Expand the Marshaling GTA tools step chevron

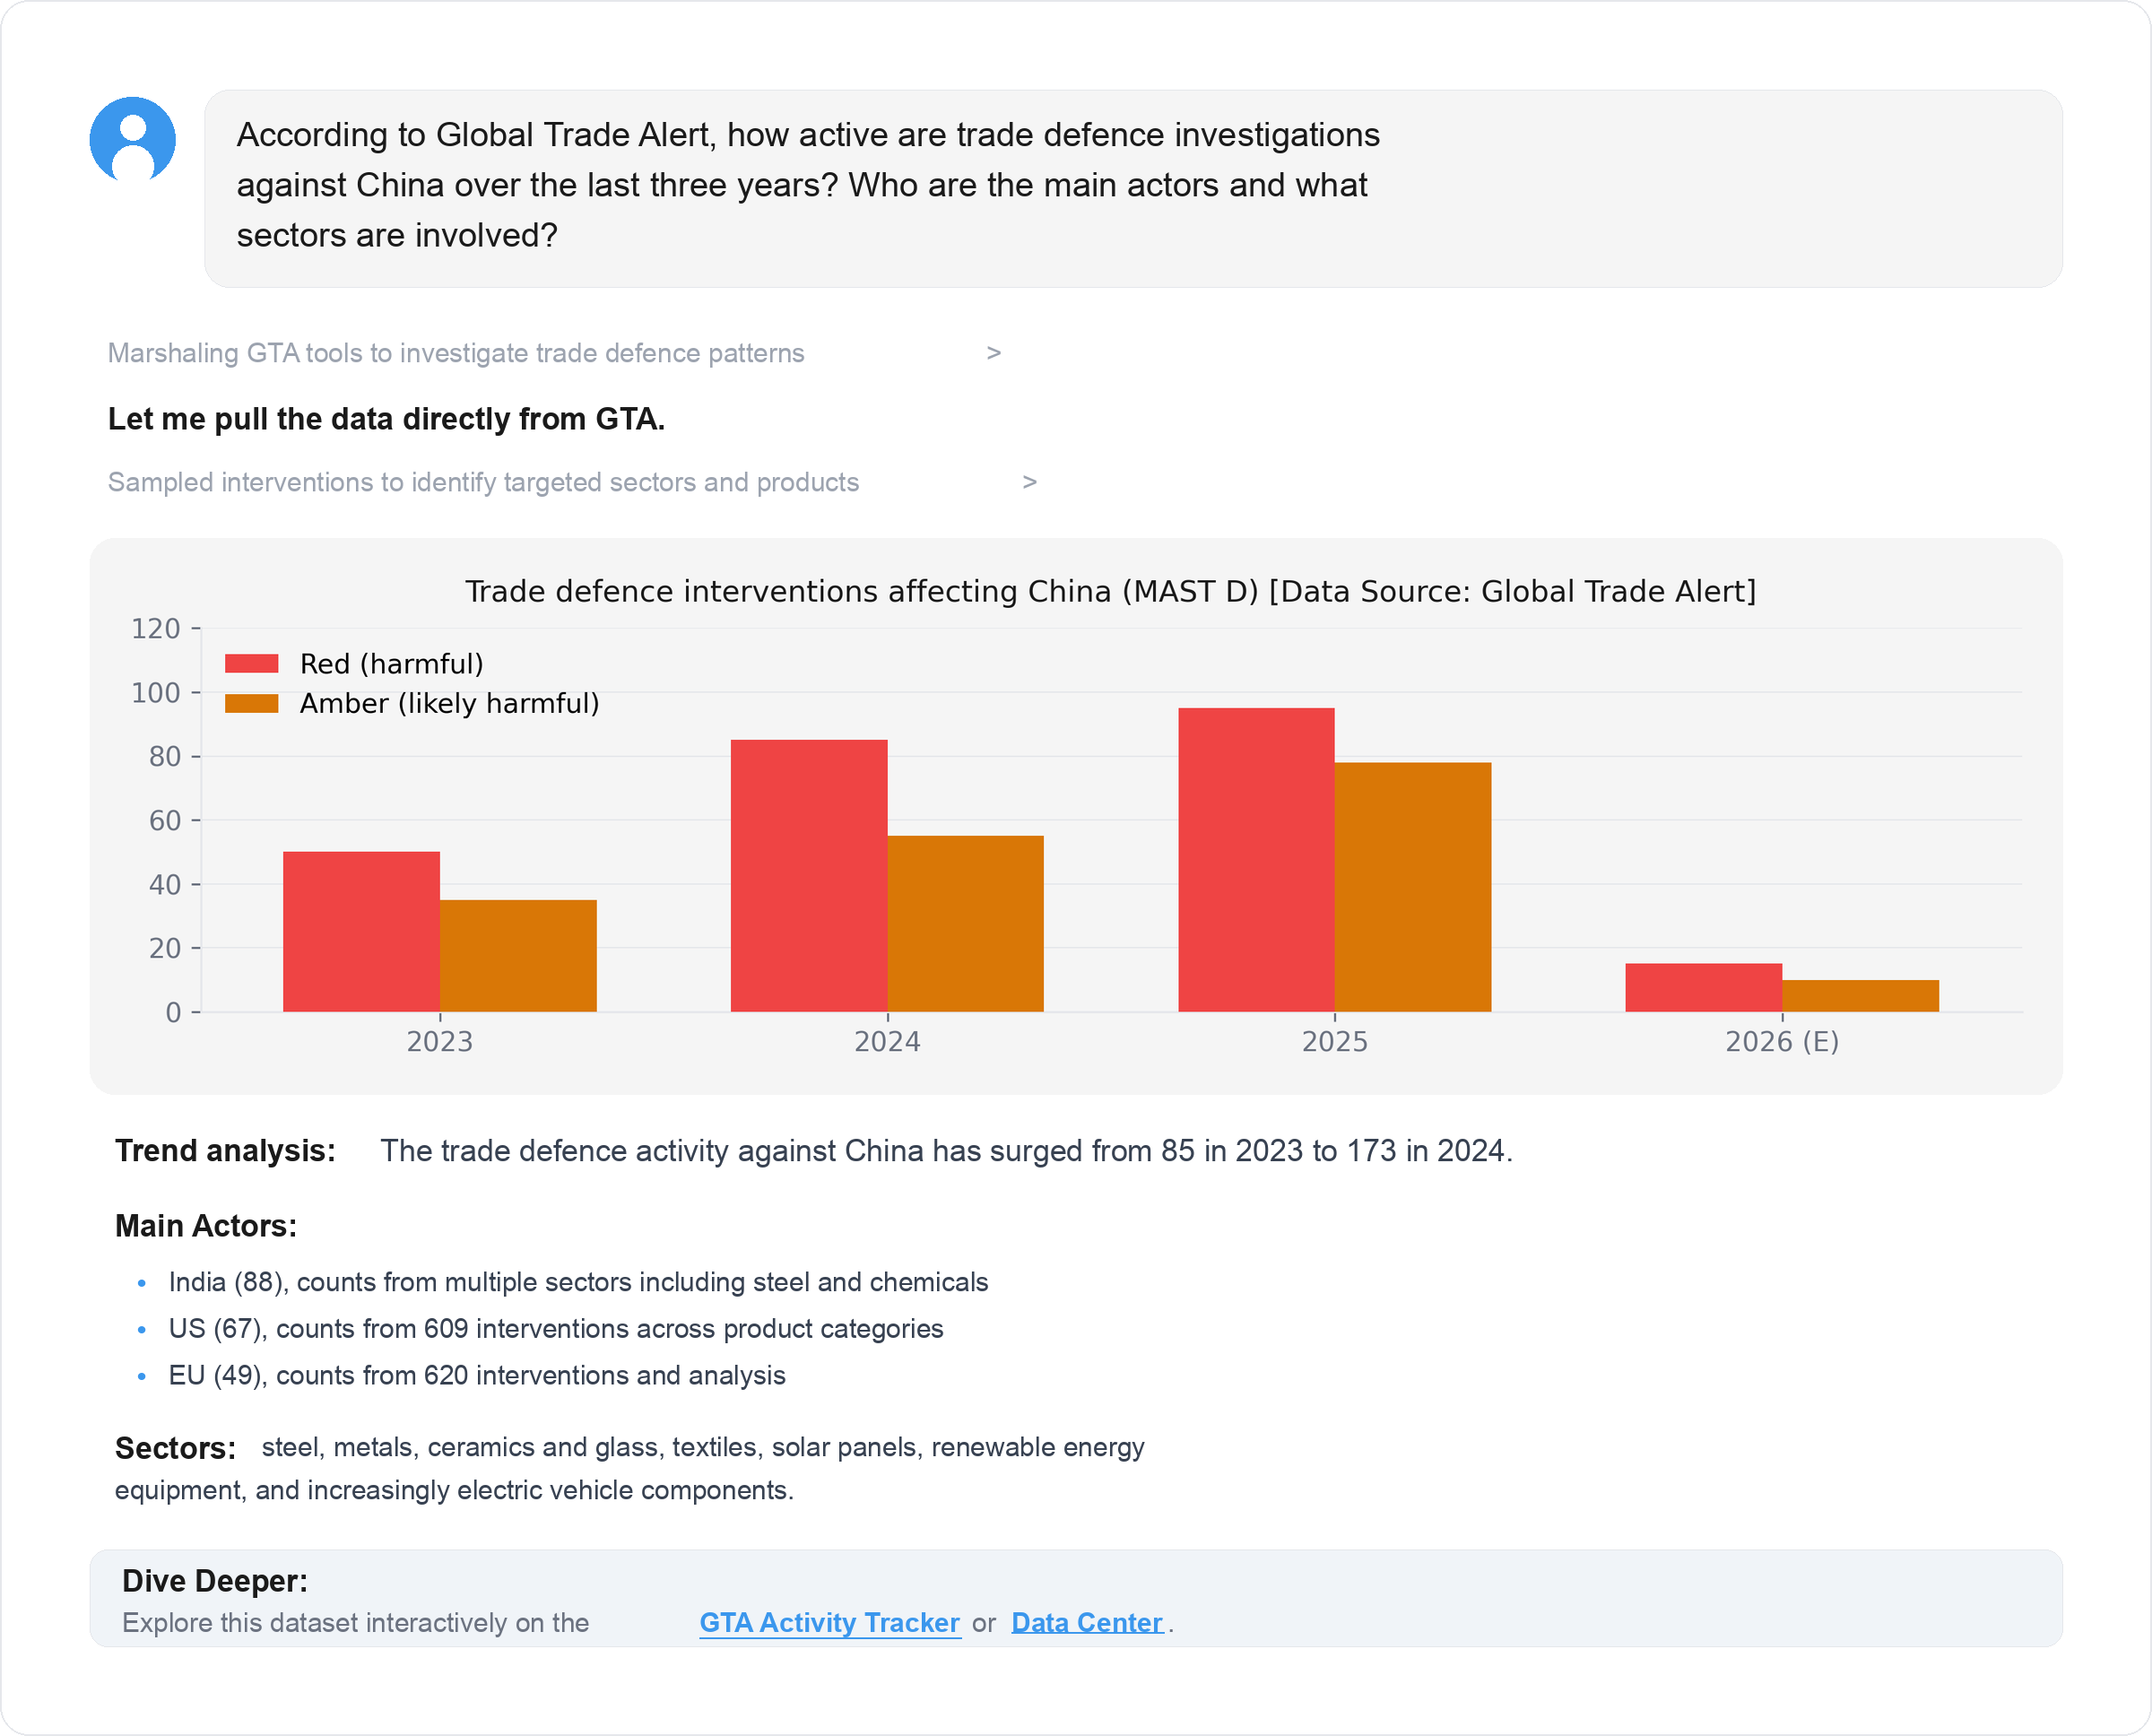click(x=993, y=353)
